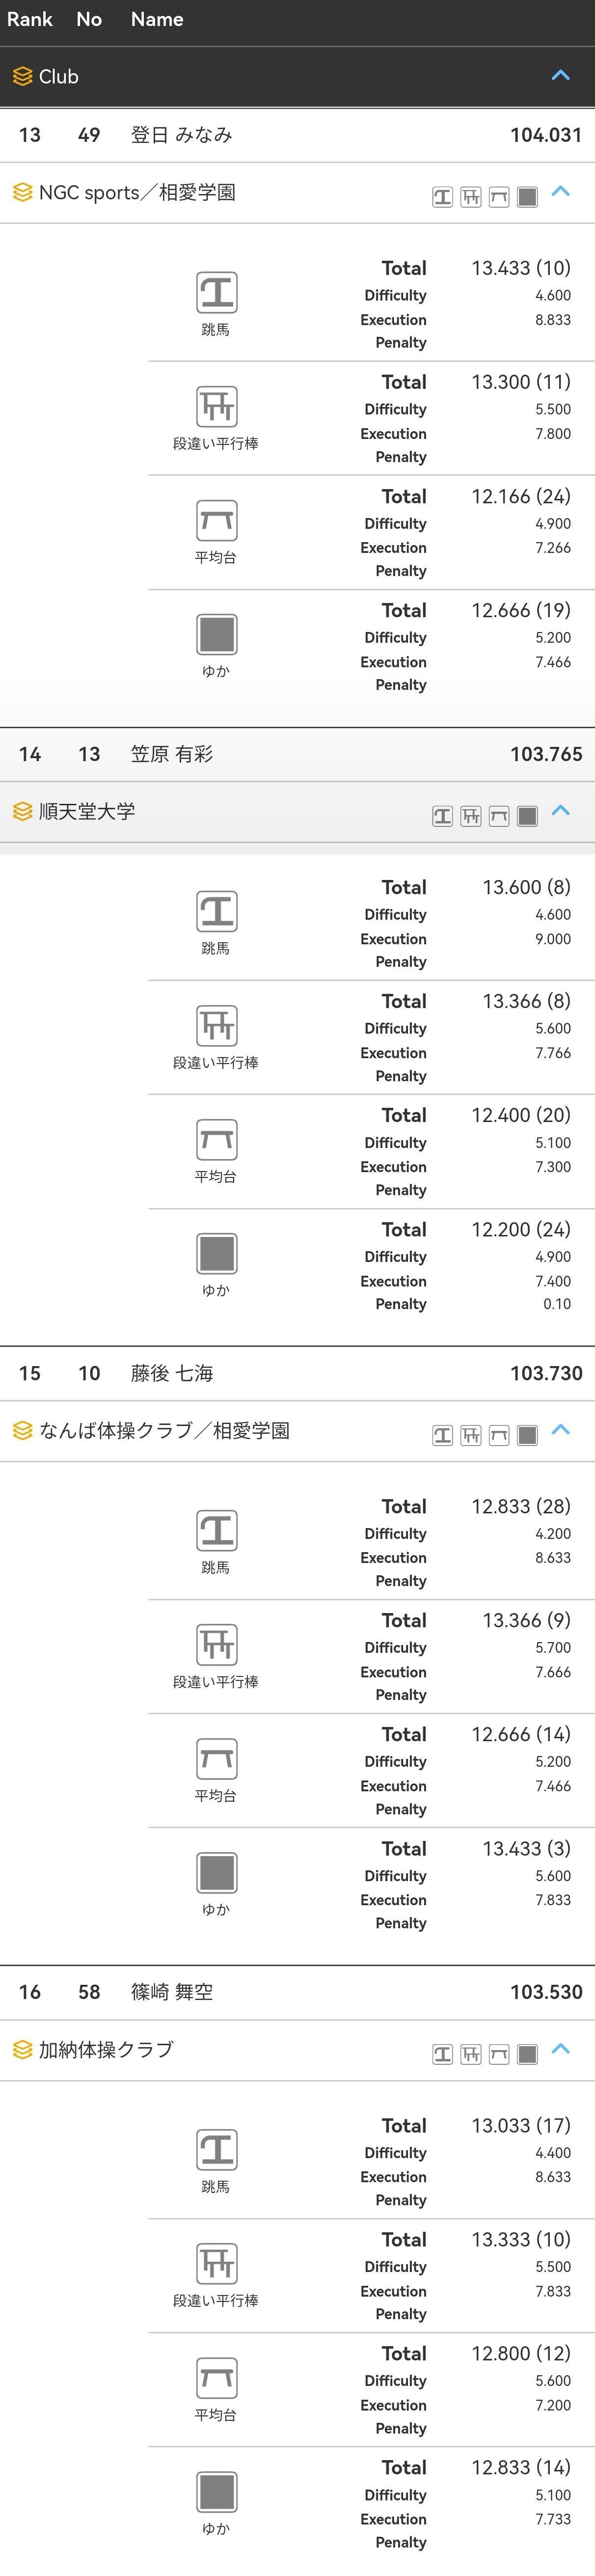Click uneven bars icon in 順天堂大学 row
The image size is (595, 2576).
[470, 816]
